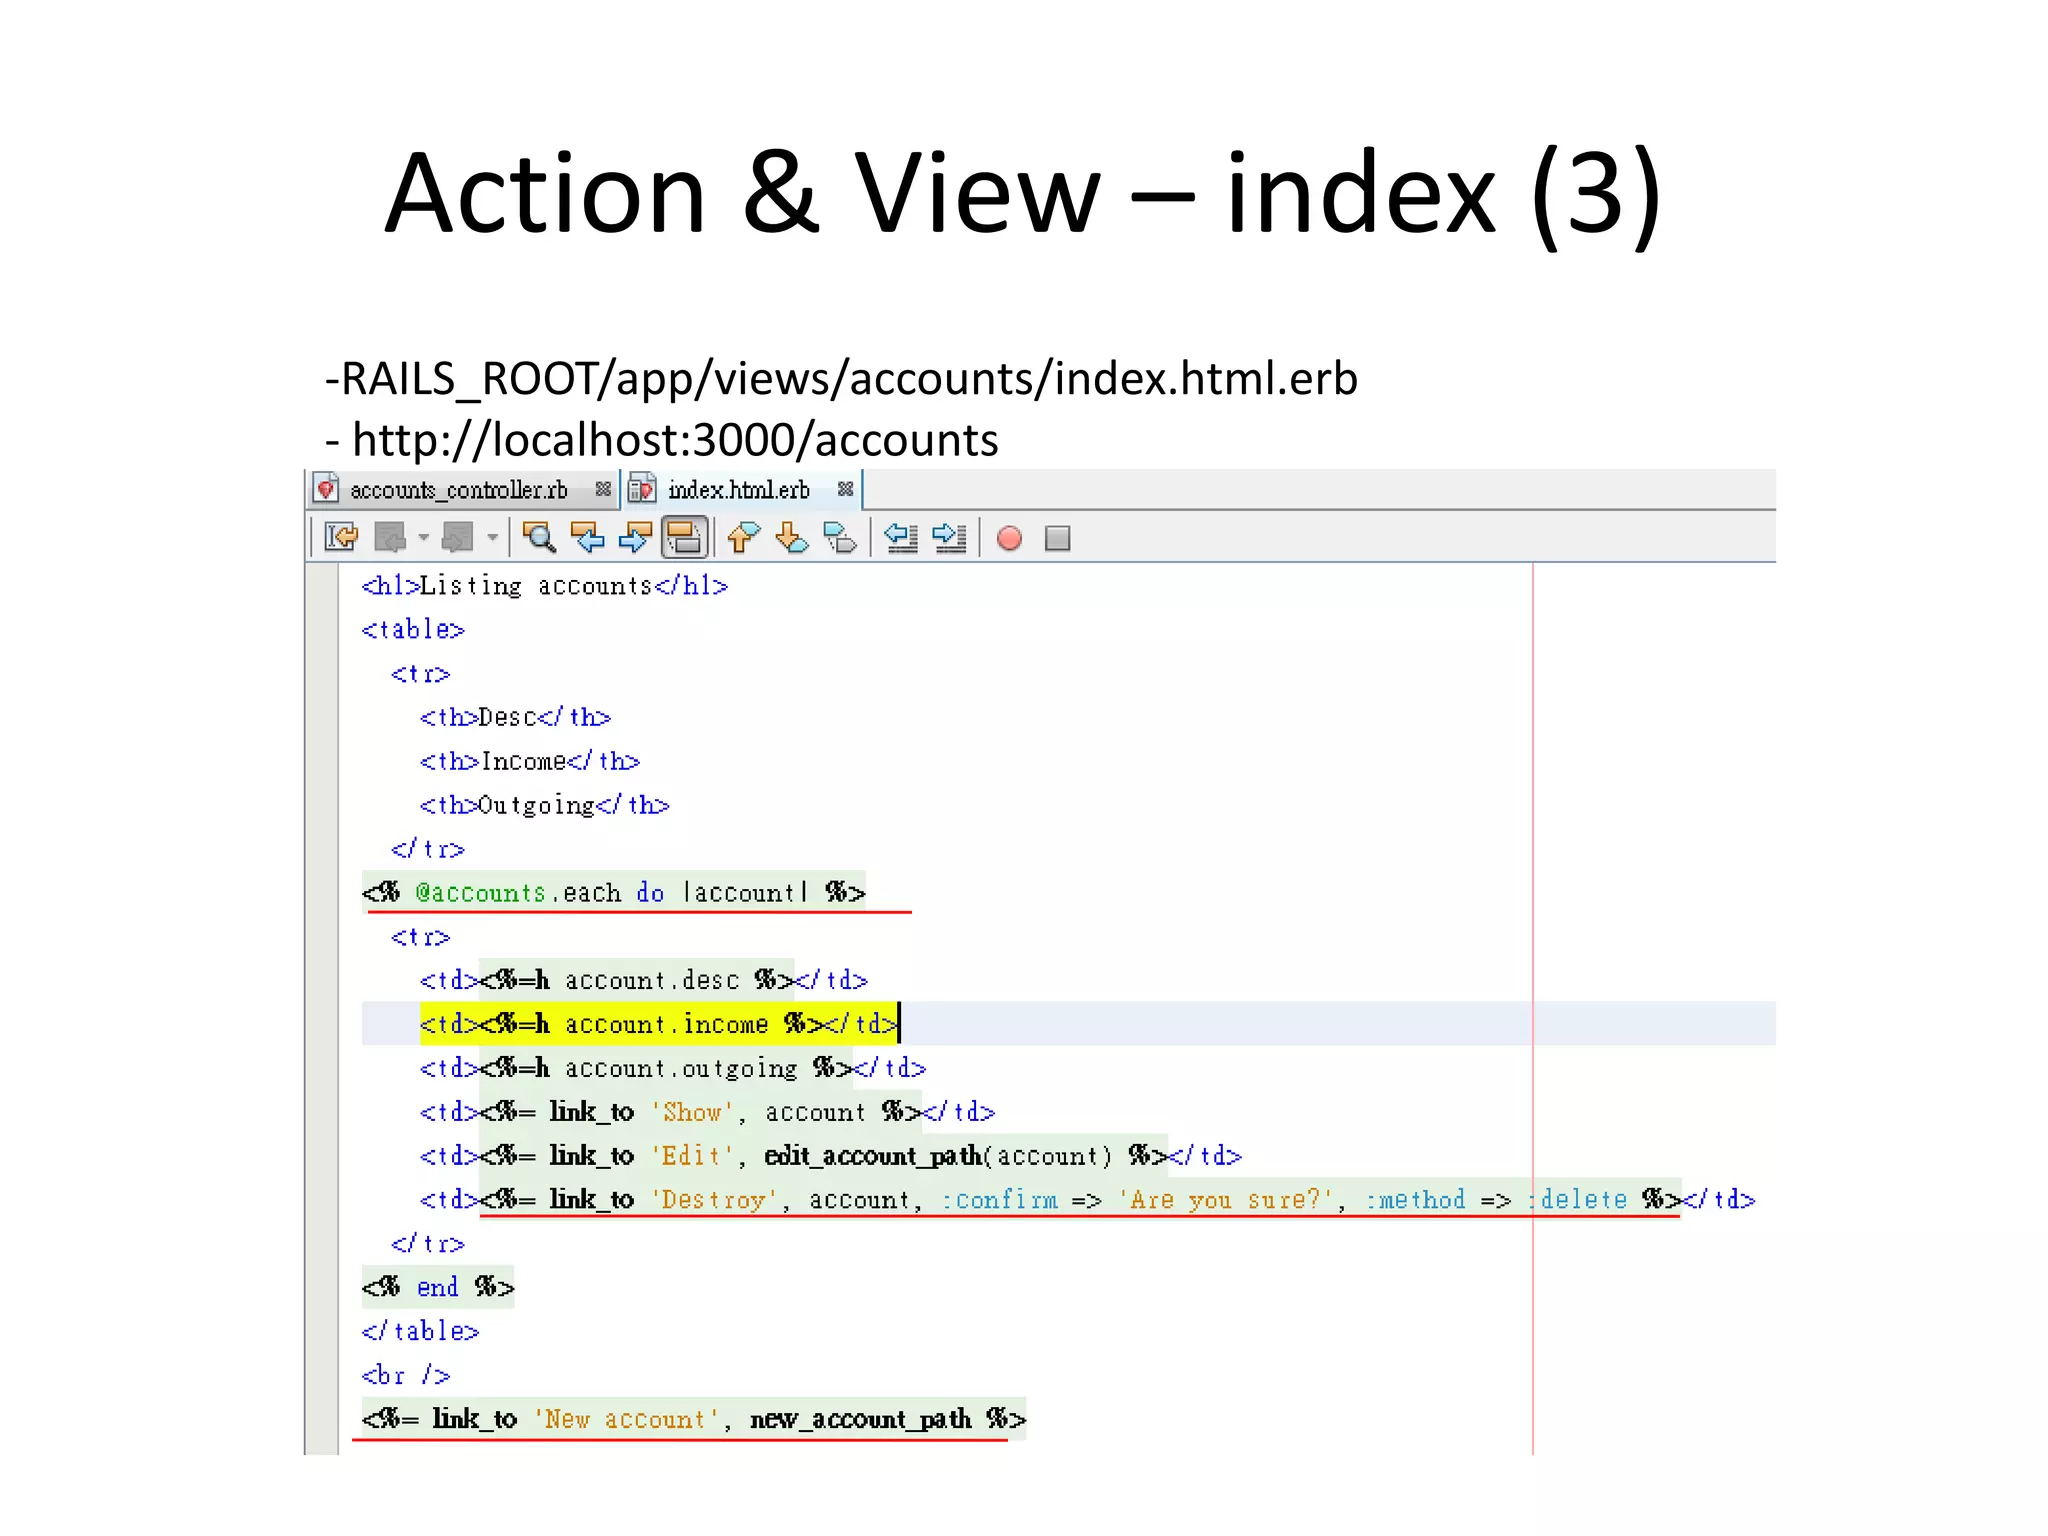Click the link_to 'New account' line

click(x=694, y=1420)
